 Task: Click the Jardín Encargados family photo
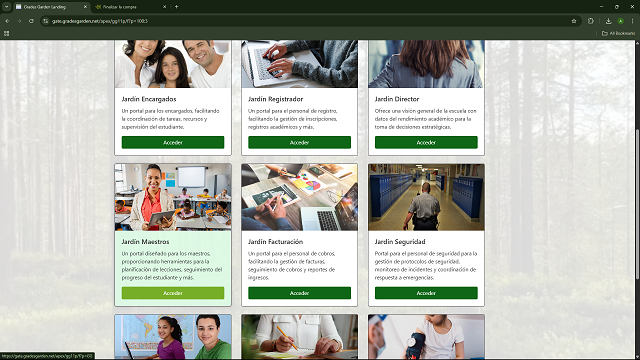[173, 64]
